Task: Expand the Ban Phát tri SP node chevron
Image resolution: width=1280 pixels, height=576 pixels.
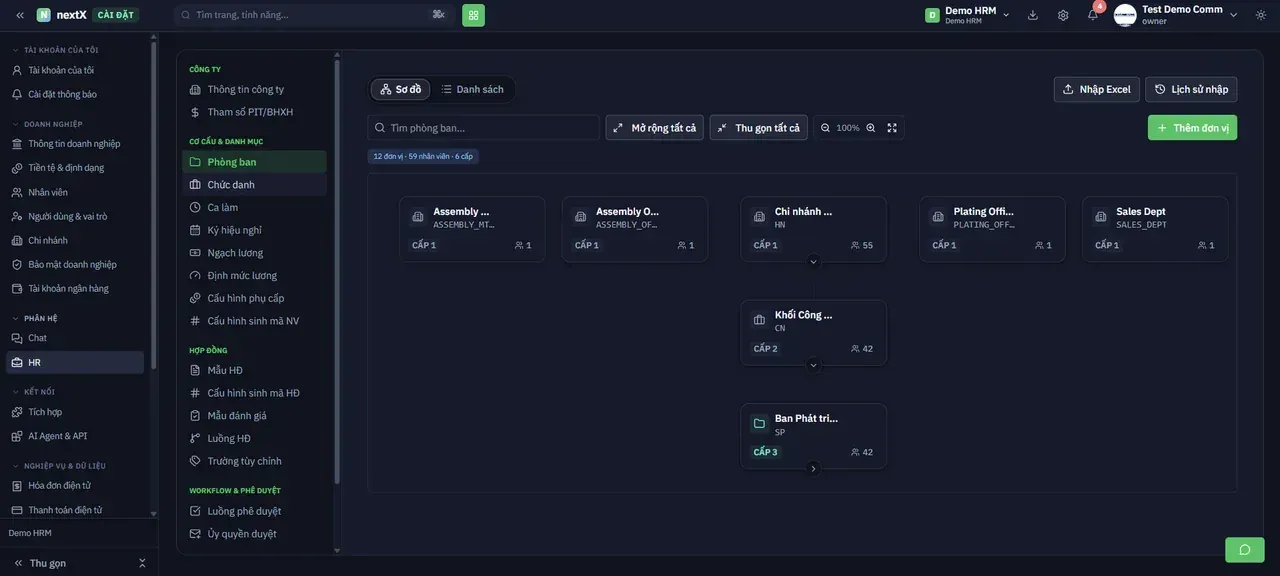Action: [813, 469]
